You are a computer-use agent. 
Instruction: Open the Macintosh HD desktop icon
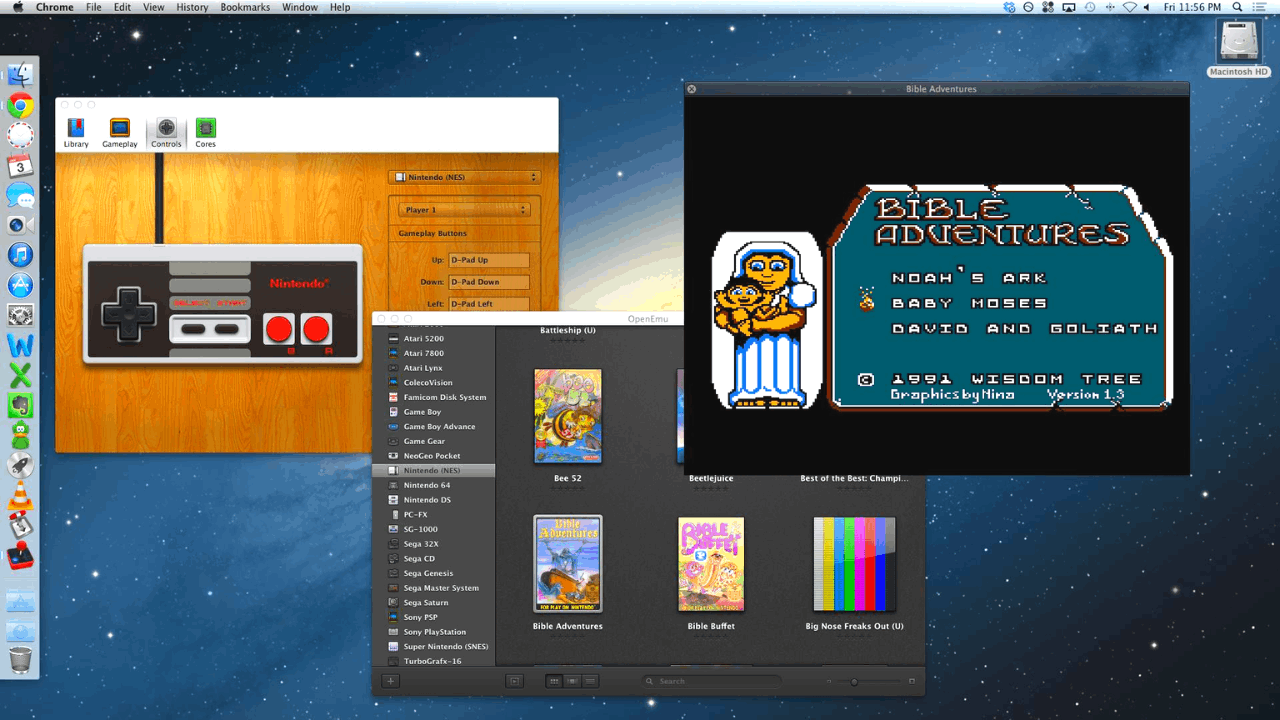1238,48
